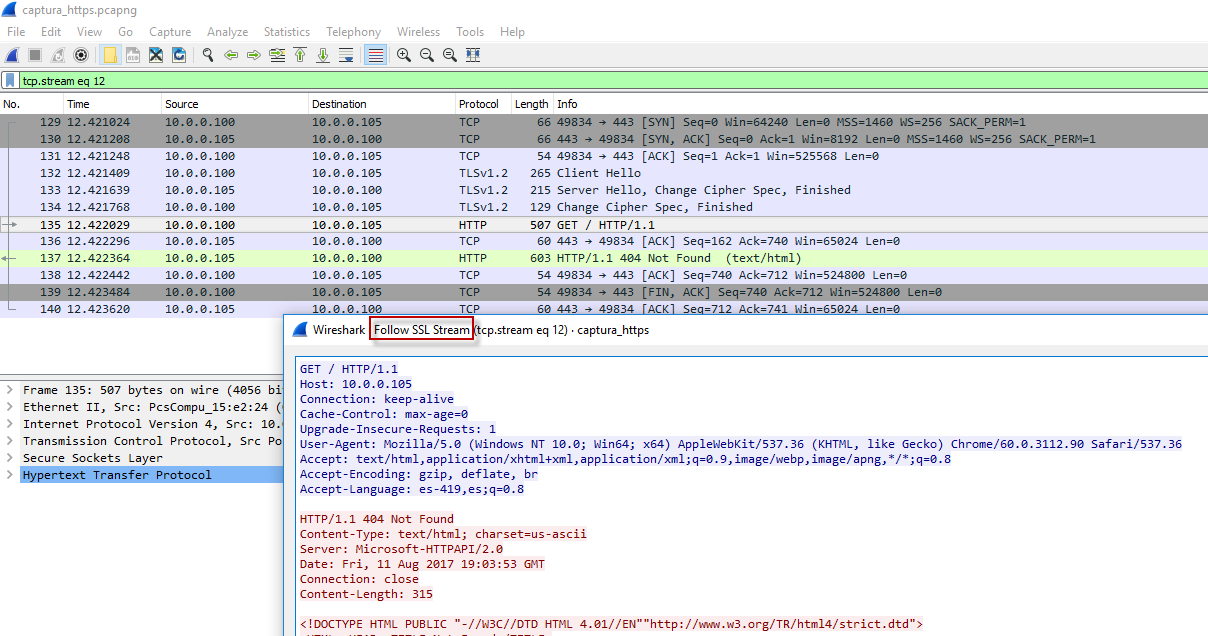The width and height of the screenshot is (1208, 636).
Task: Close this capture file icon
Action: click(156, 55)
